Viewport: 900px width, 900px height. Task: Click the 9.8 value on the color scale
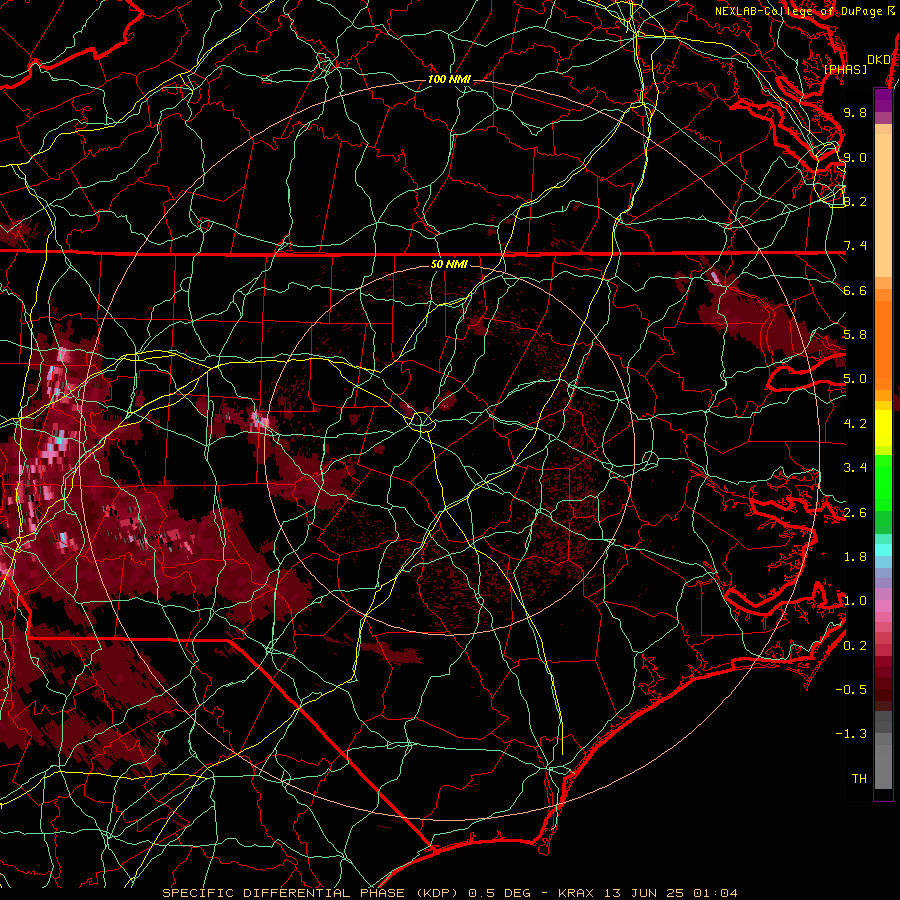(x=855, y=113)
